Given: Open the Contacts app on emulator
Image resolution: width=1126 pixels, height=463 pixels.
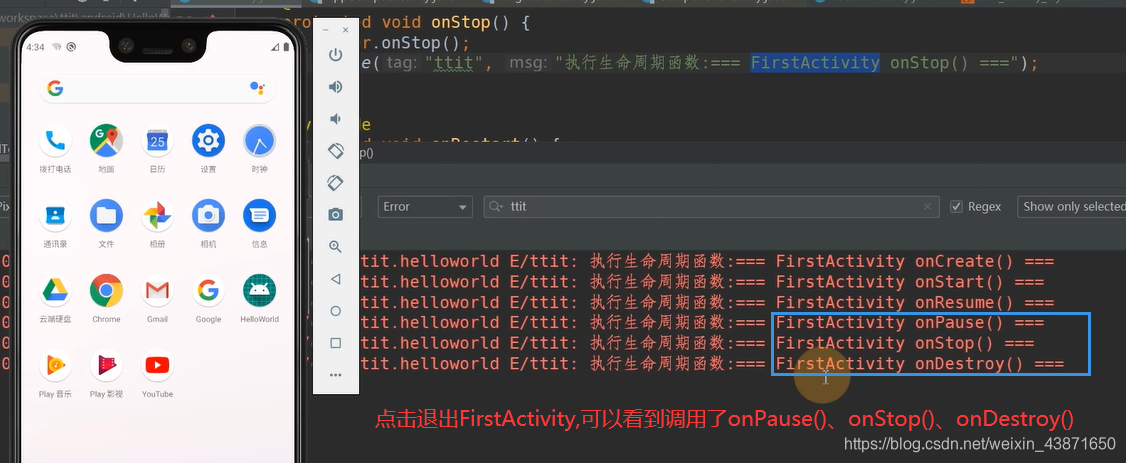Looking at the screenshot, I should (x=55, y=215).
